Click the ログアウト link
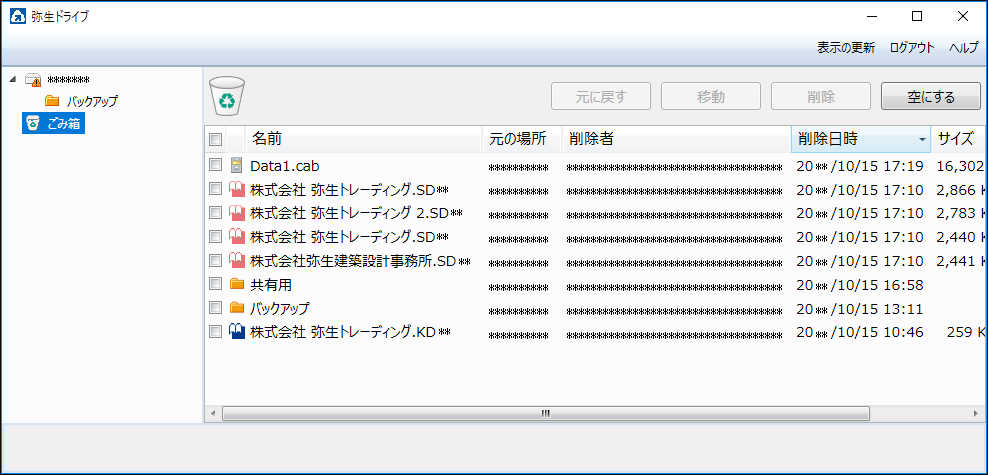Screen dimensions: 988x475 911,47
